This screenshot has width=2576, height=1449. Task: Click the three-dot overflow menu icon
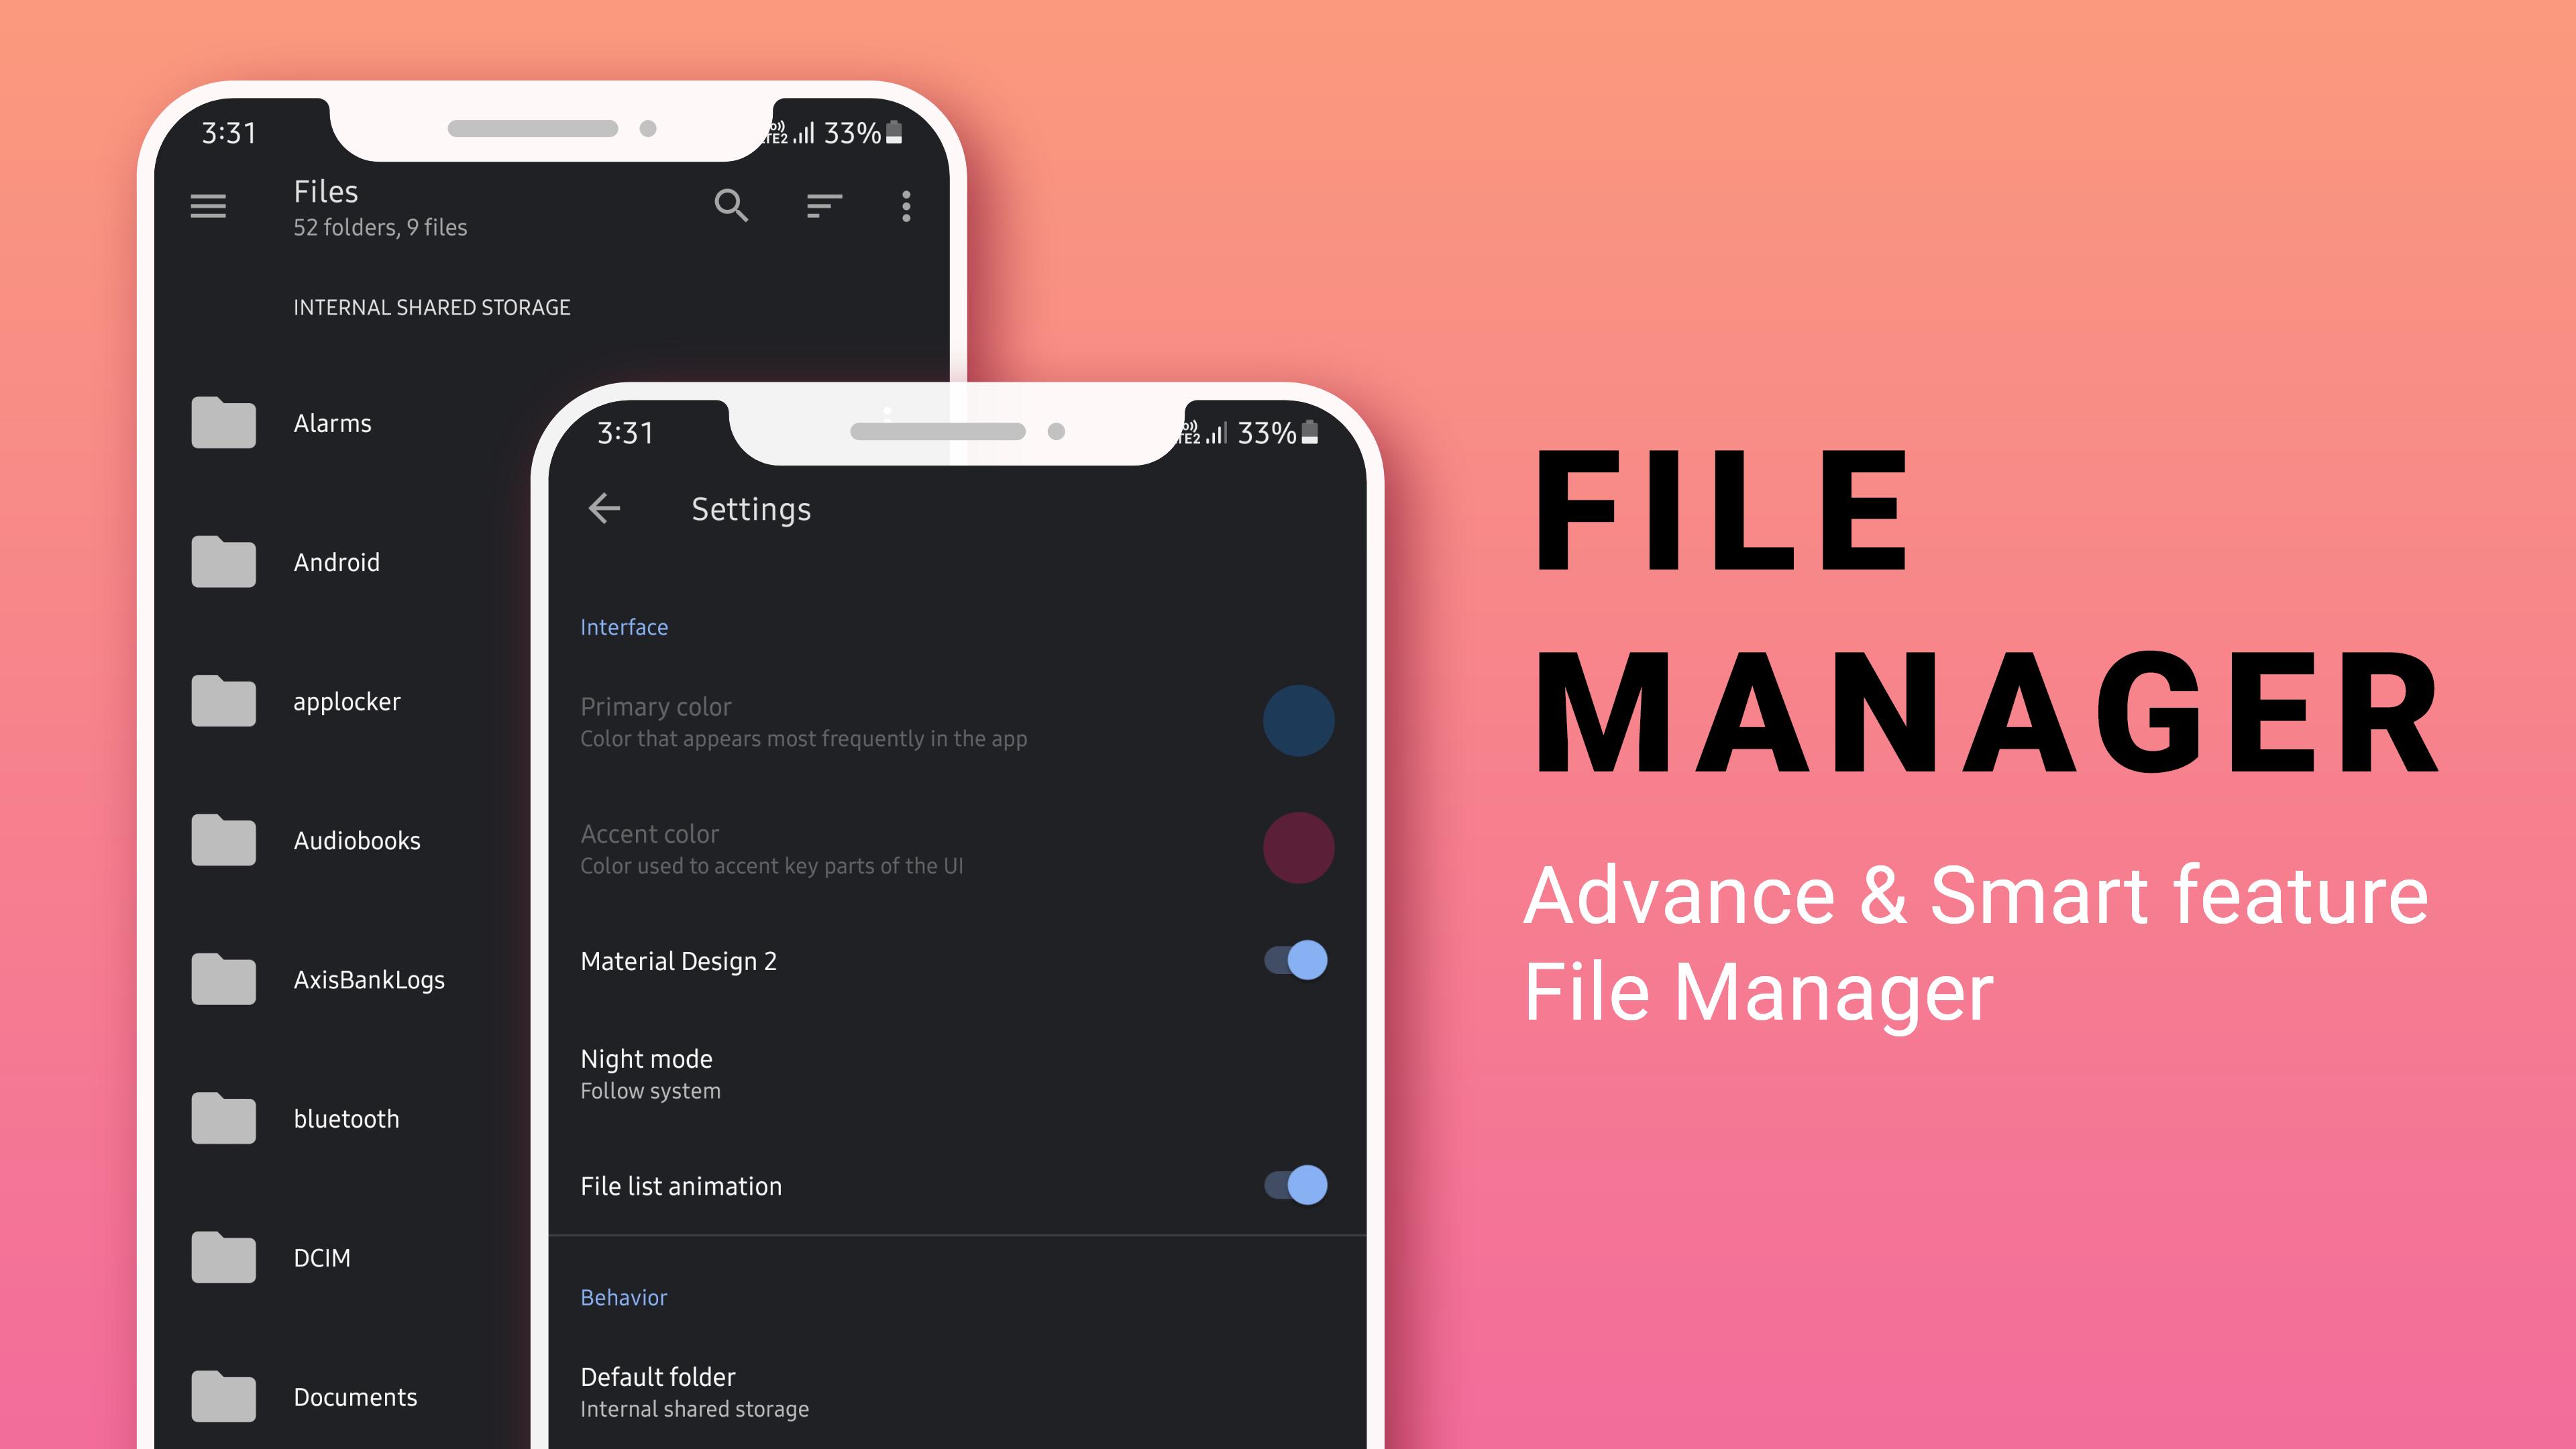pyautogui.click(x=906, y=207)
